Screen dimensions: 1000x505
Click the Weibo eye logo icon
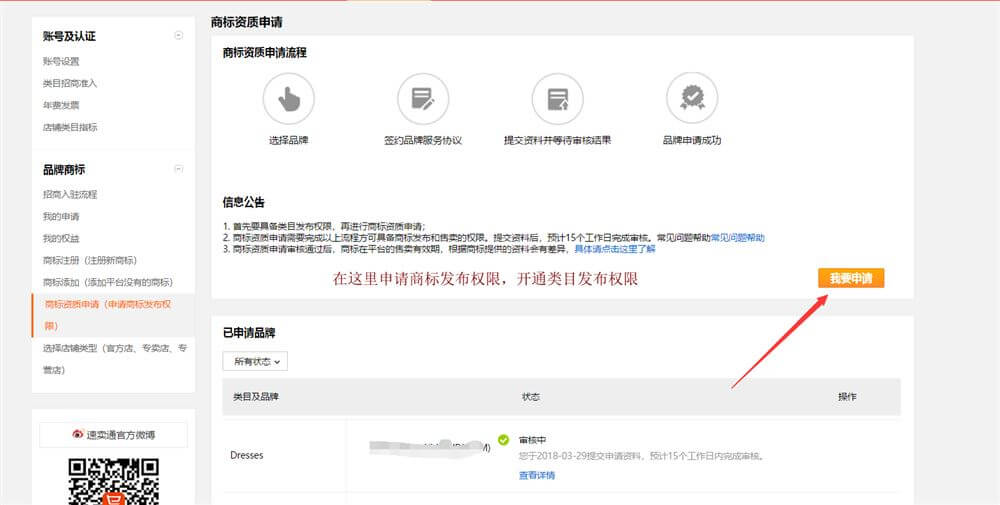pyautogui.click(x=78, y=434)
